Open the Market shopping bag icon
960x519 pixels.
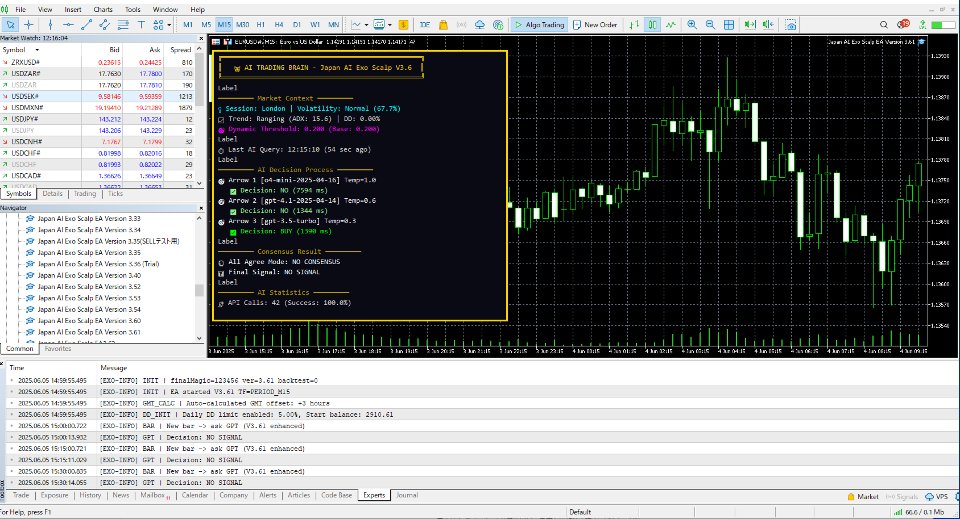443,24
